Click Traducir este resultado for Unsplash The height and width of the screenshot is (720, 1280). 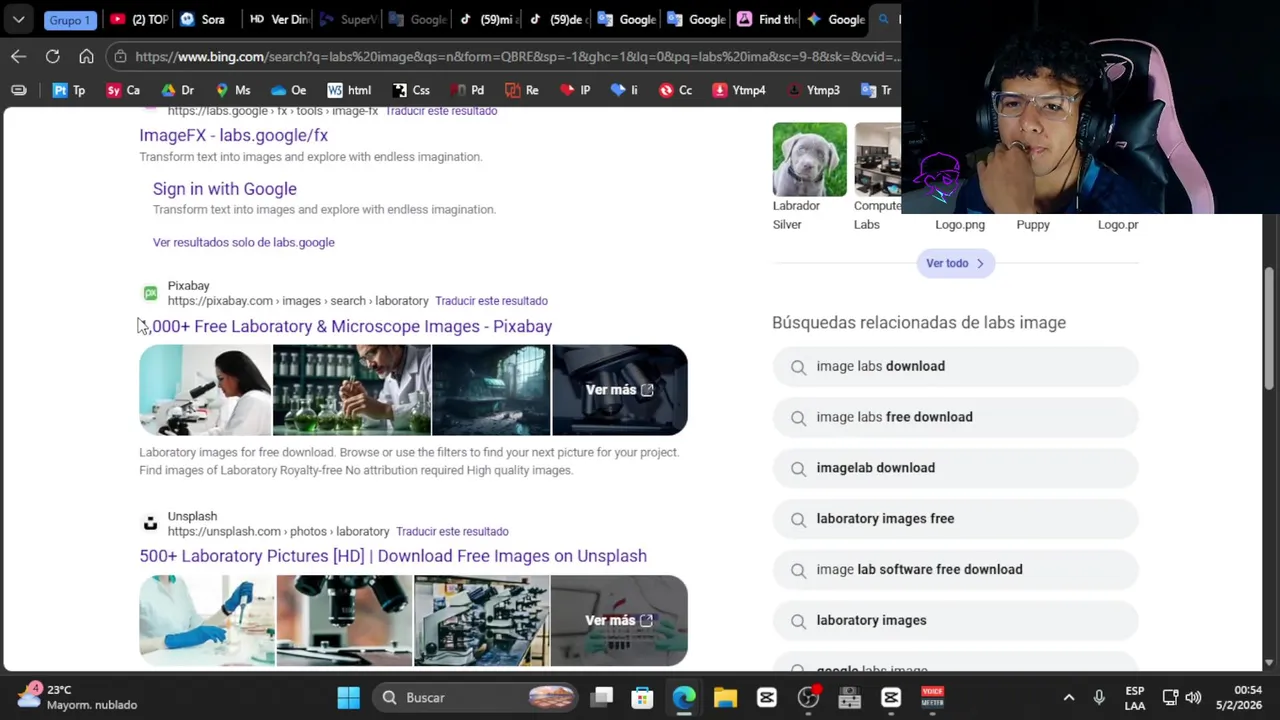[x=452, y=531]
